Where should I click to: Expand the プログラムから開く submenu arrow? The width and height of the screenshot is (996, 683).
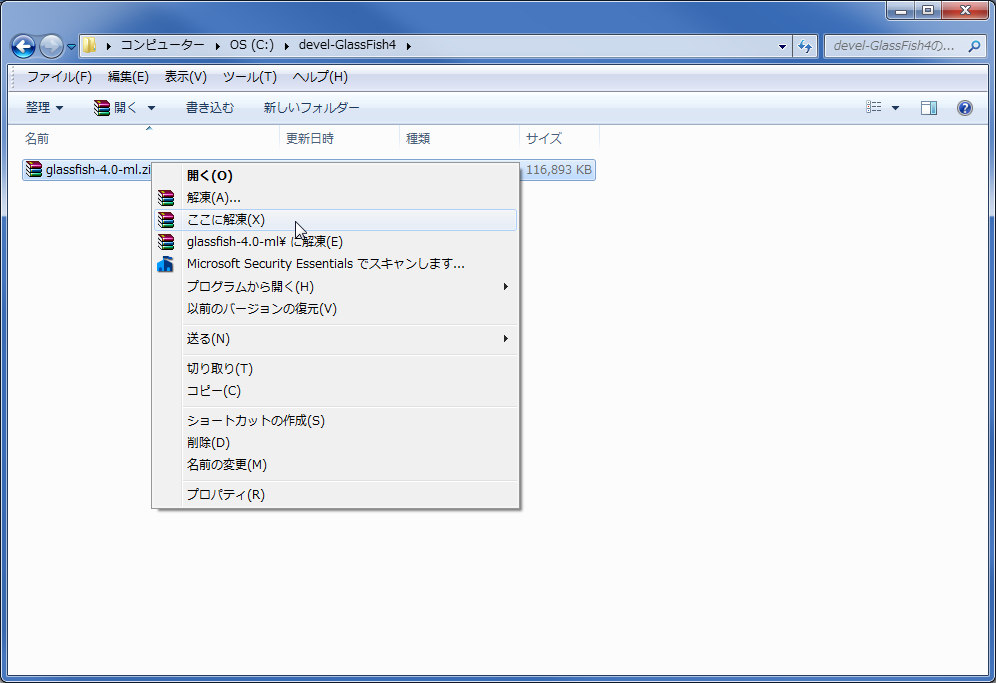[x=506, y=285]
